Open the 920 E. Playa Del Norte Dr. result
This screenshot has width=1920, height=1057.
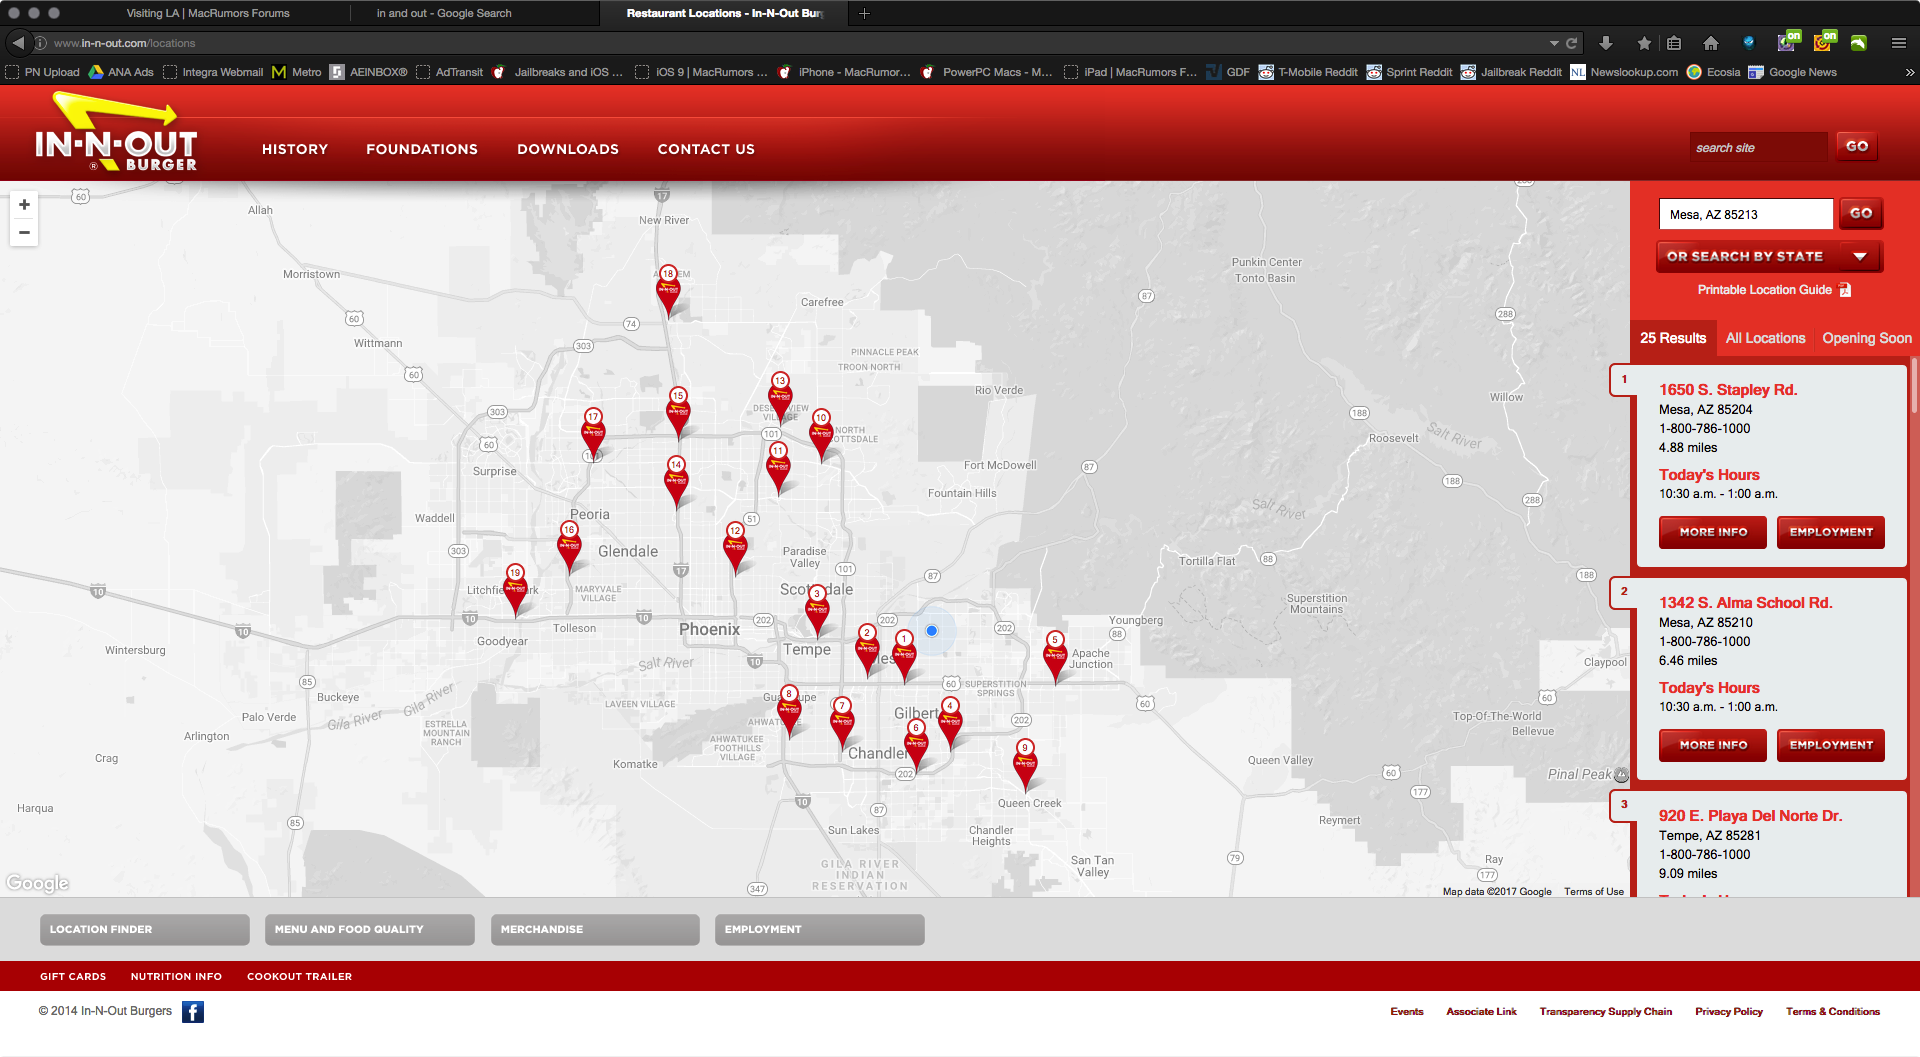tap(1750, 816)
